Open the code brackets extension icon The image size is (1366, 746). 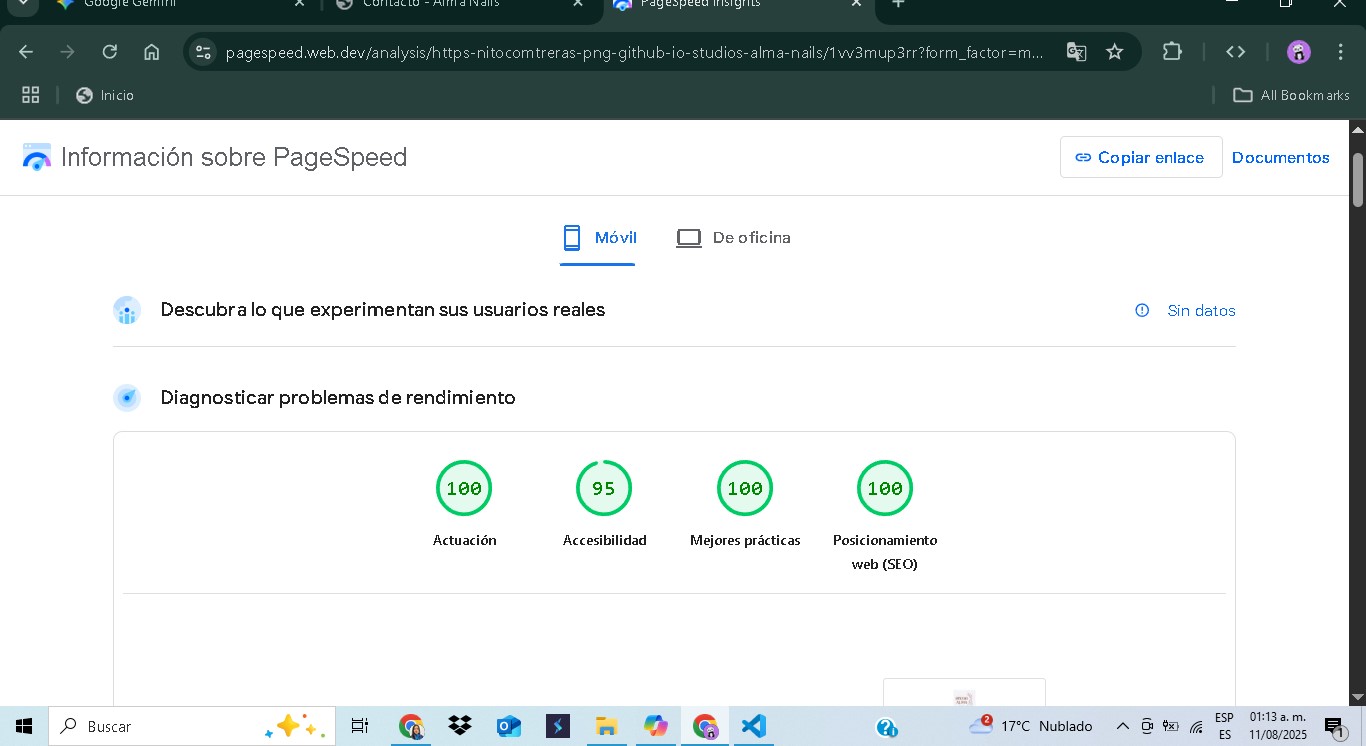point(1236,52)
